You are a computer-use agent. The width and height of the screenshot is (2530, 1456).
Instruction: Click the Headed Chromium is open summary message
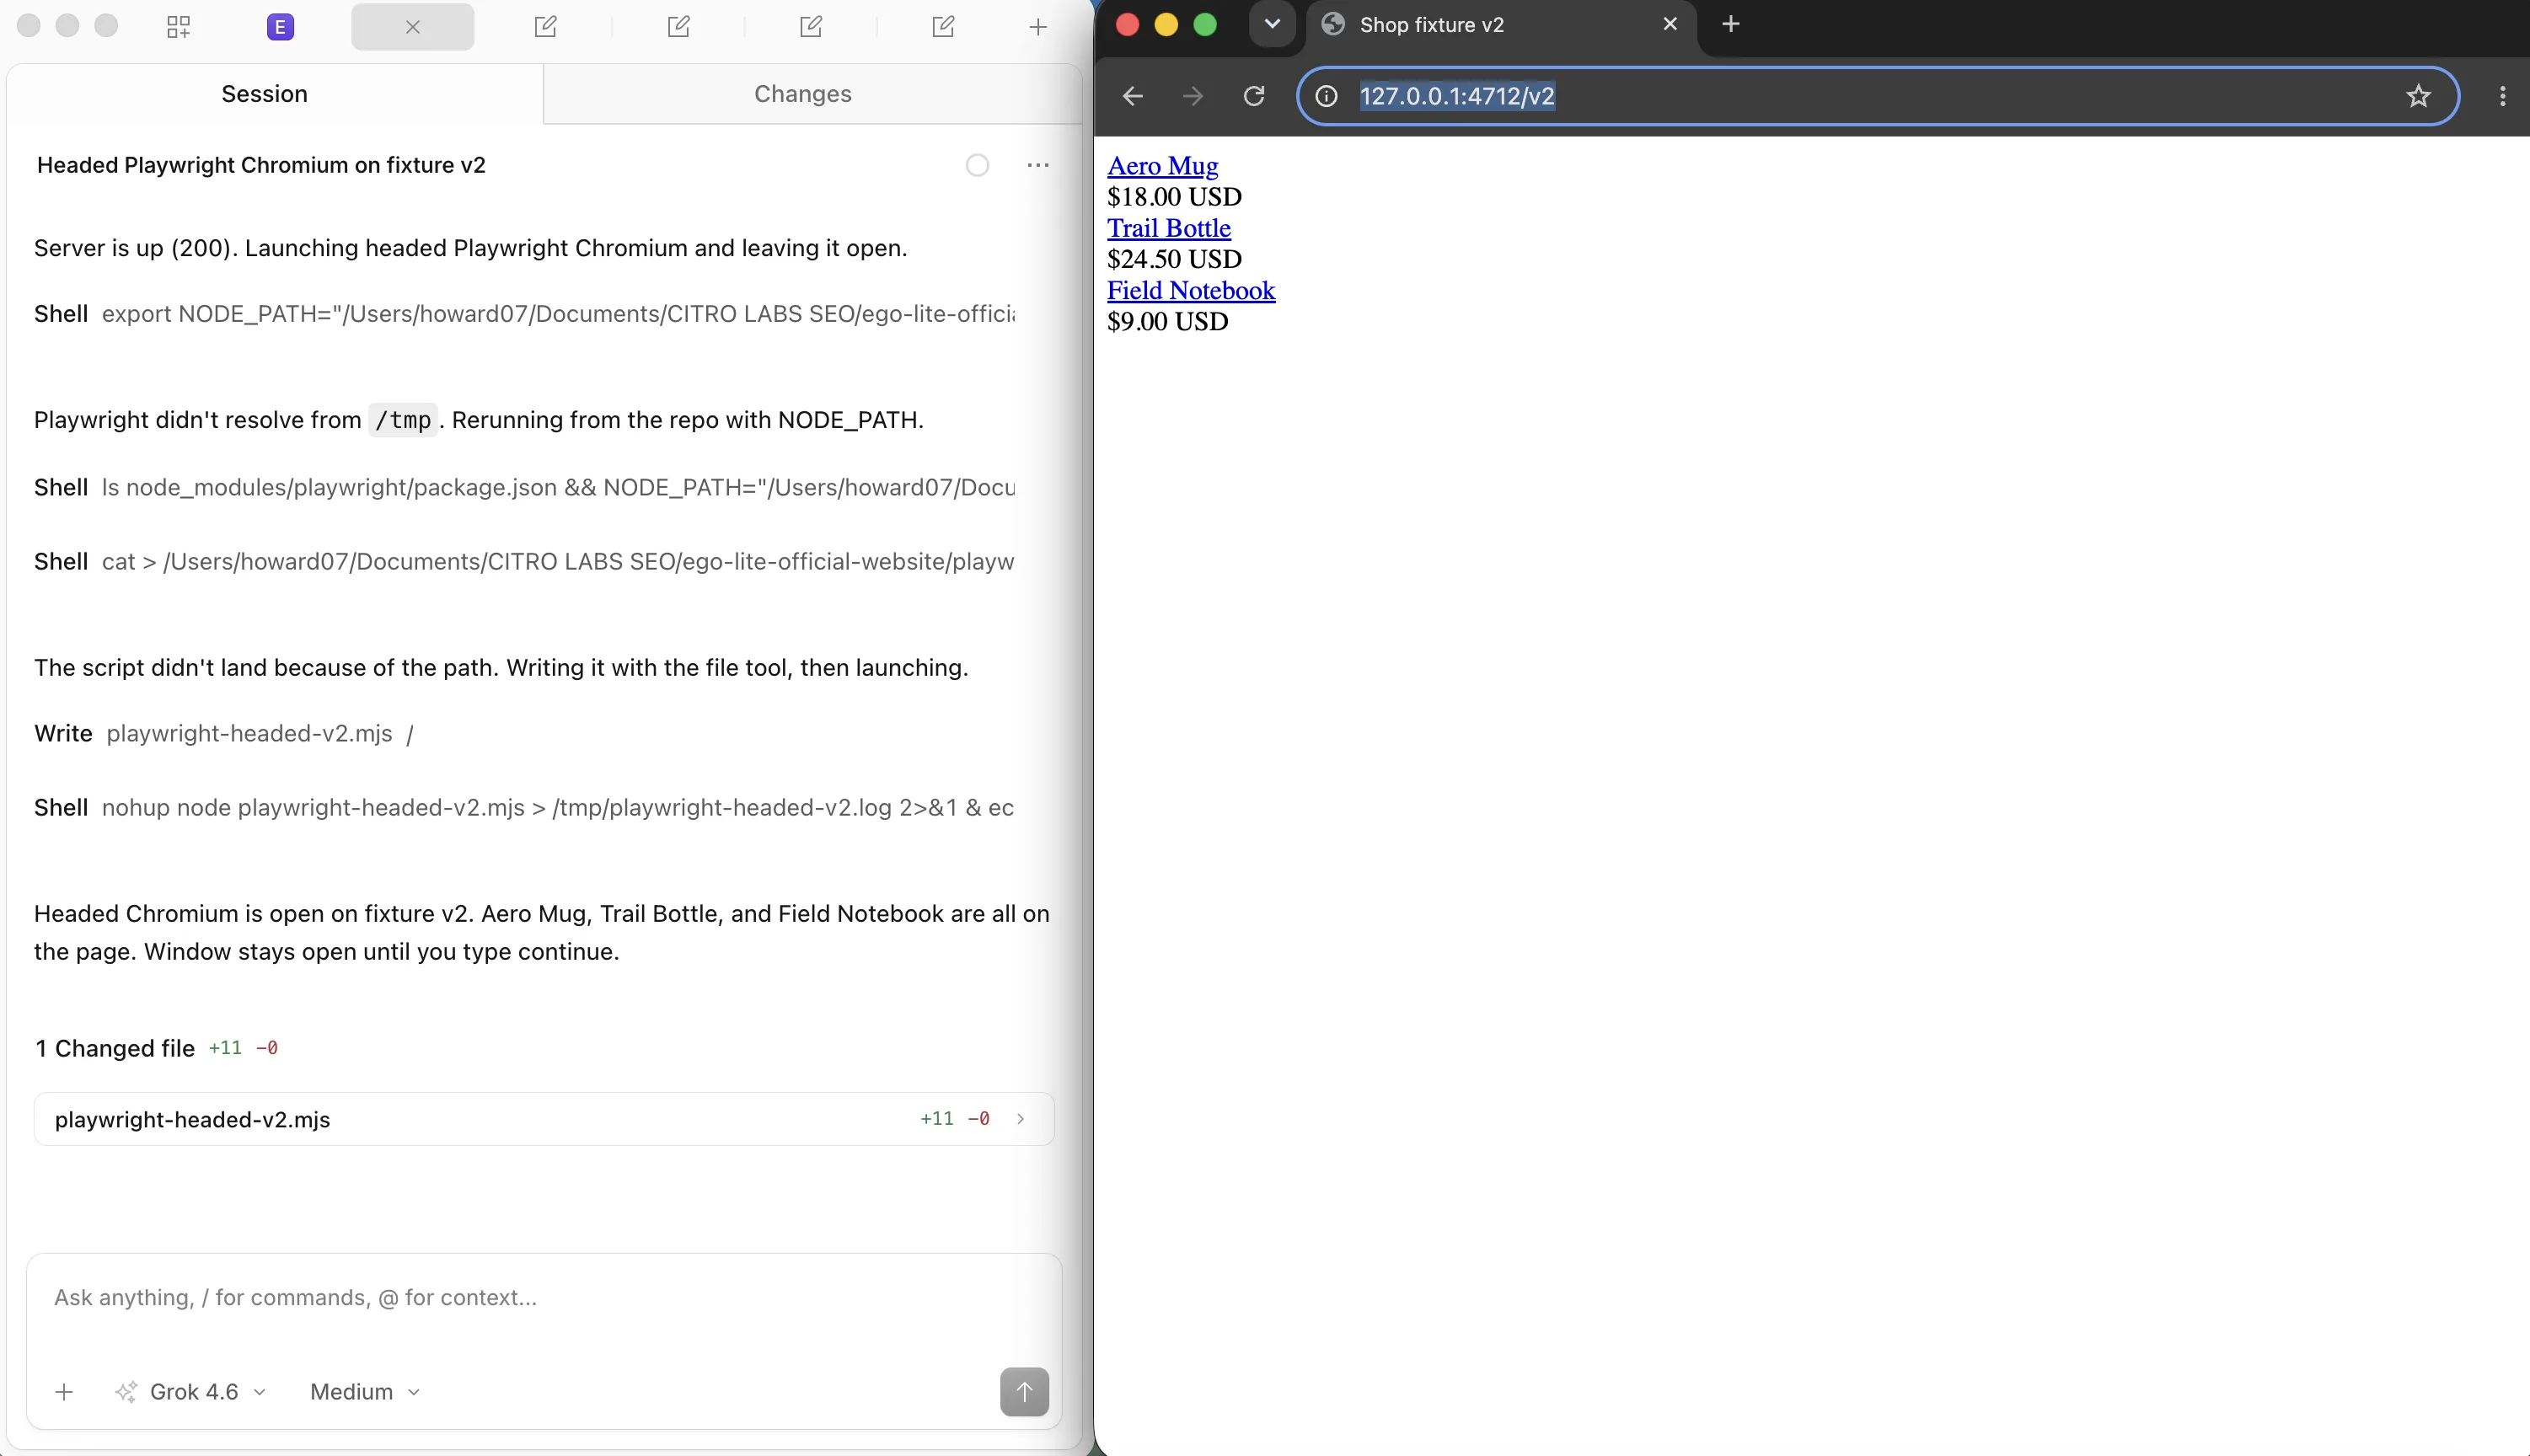pos(542,932)
